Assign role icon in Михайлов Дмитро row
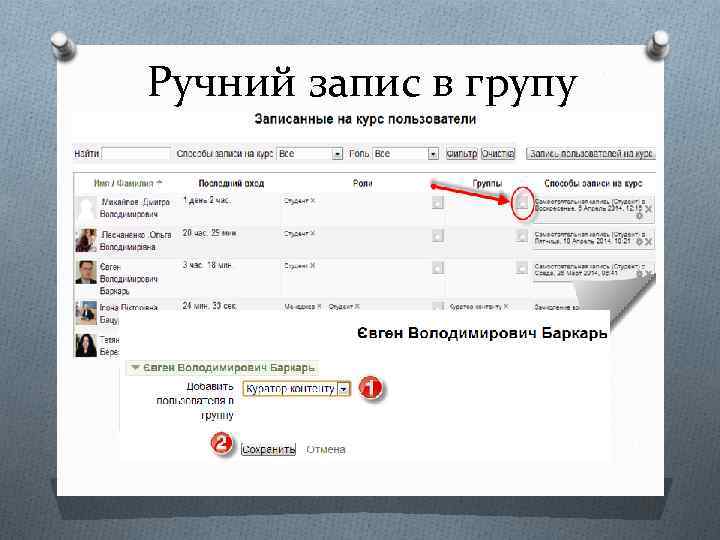 438,202
